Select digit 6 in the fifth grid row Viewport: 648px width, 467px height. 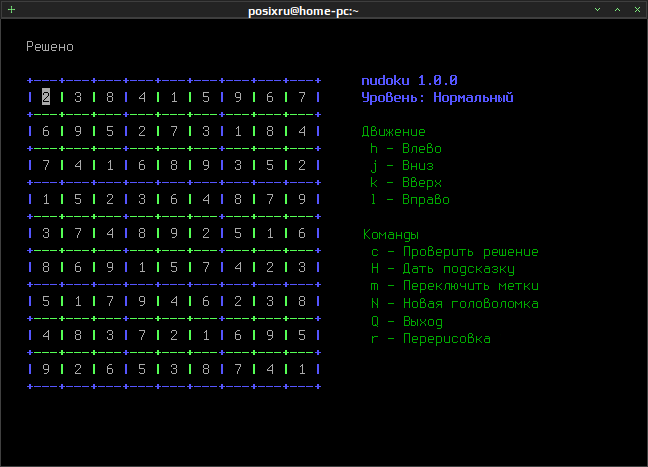(302, 234)
